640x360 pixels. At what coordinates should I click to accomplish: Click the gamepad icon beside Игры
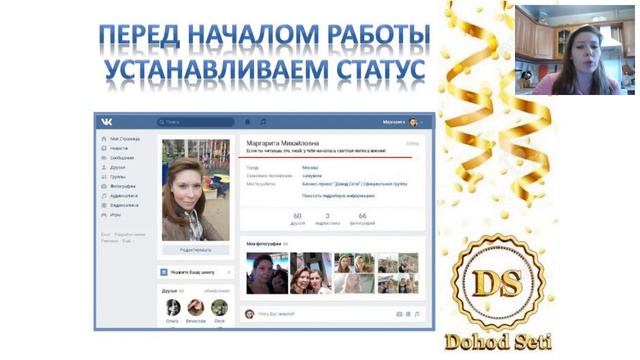click(104, 215)
